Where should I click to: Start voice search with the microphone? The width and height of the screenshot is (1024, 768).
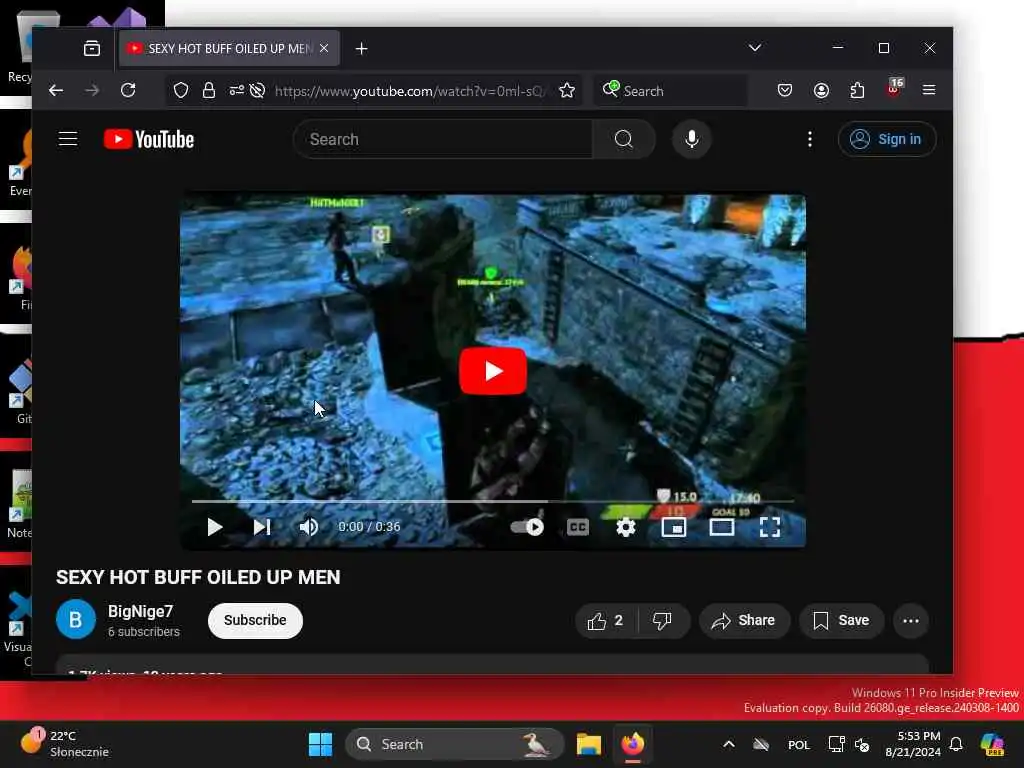point(692,139)
